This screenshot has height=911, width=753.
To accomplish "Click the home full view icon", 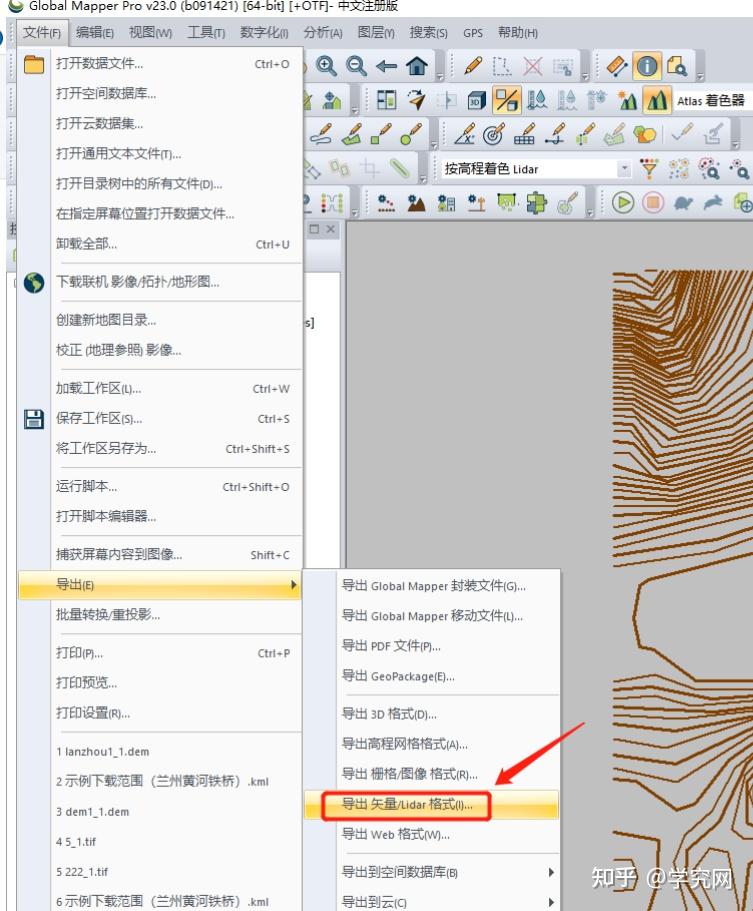I will pos(417,66).
